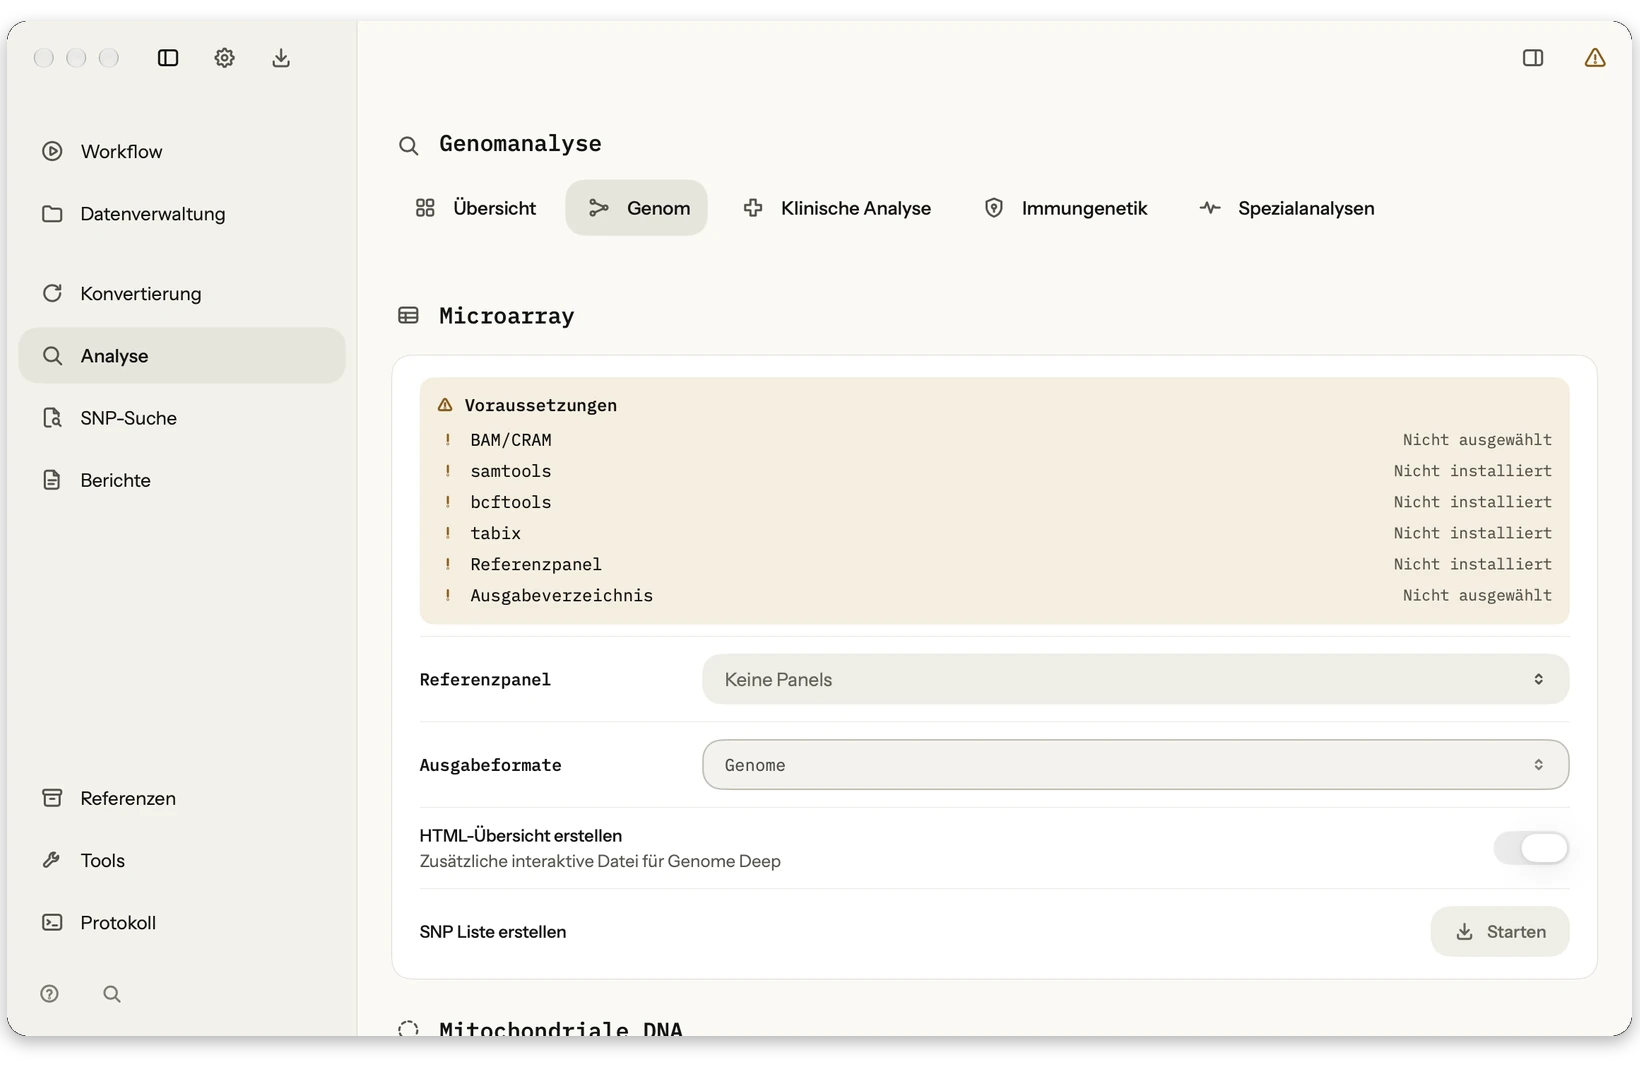Image resolution: width=1640 pixels, height=1075 pixels.
Task: Select Analyse in the sidebar
Action: point(182,356)
